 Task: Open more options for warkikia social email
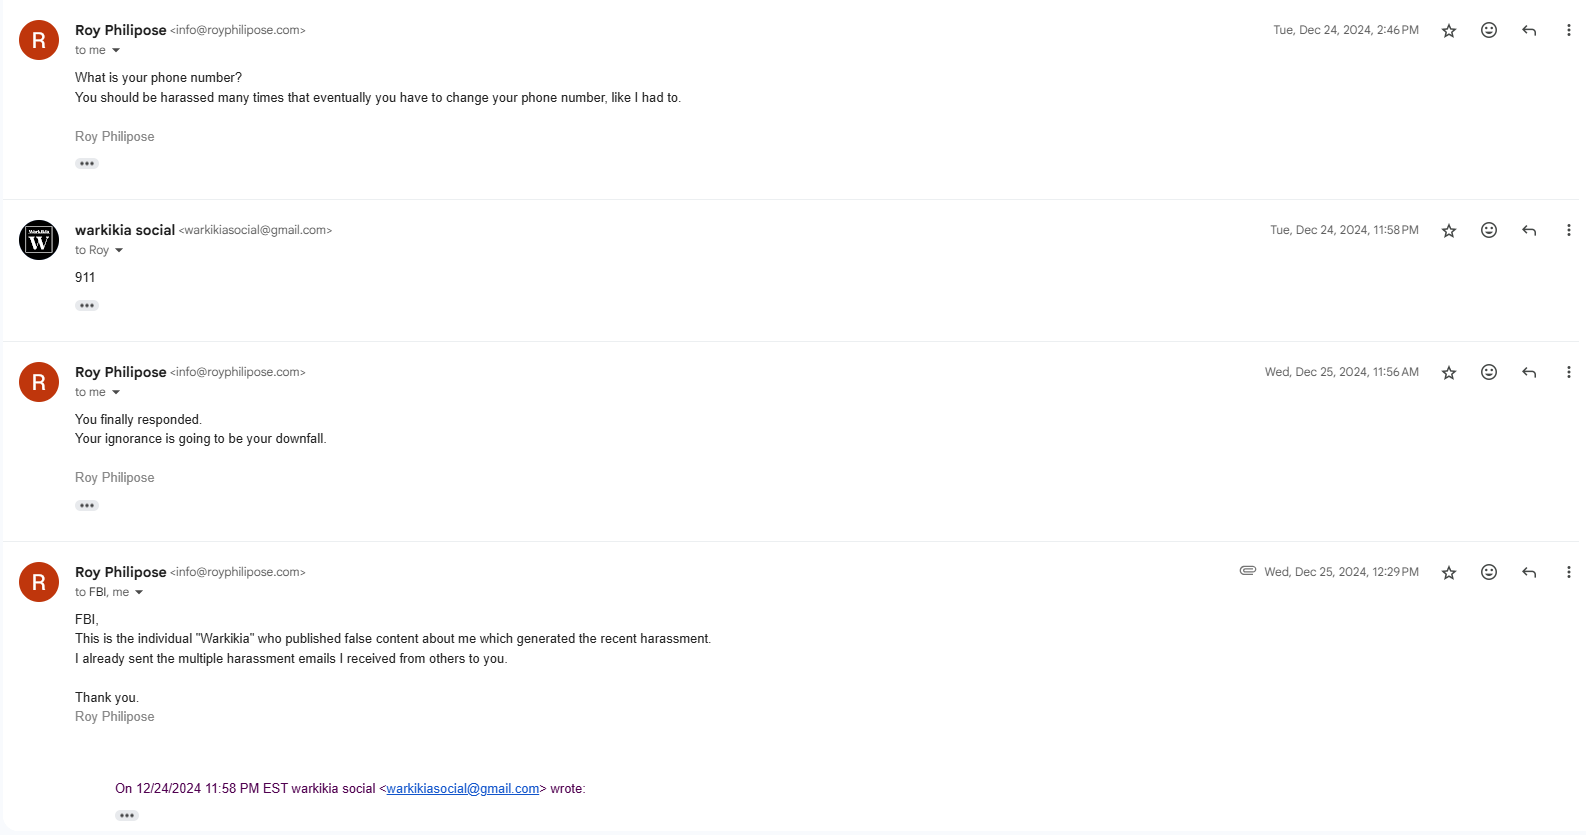(1568, 230)
